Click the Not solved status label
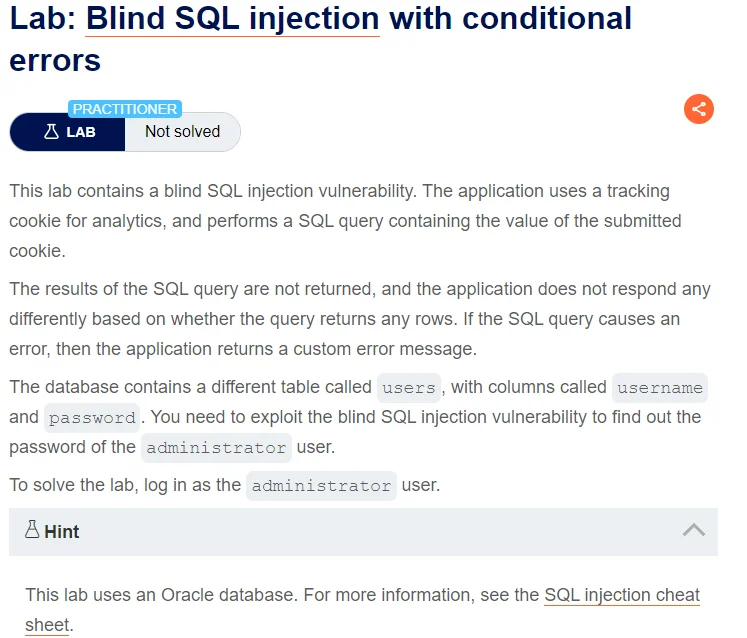 pyautogui.click(x=182, y=132)
